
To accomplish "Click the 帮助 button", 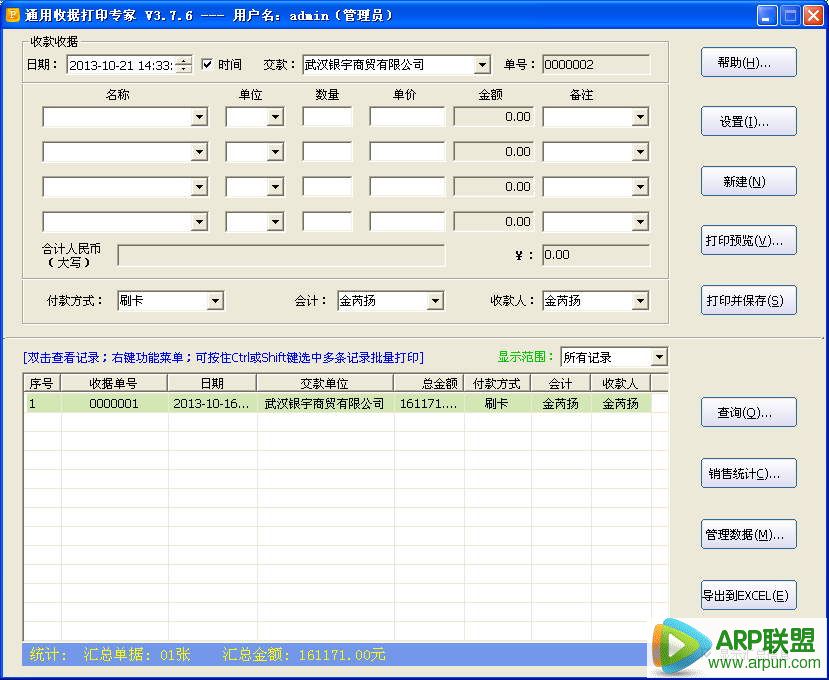I will [747, 61].
